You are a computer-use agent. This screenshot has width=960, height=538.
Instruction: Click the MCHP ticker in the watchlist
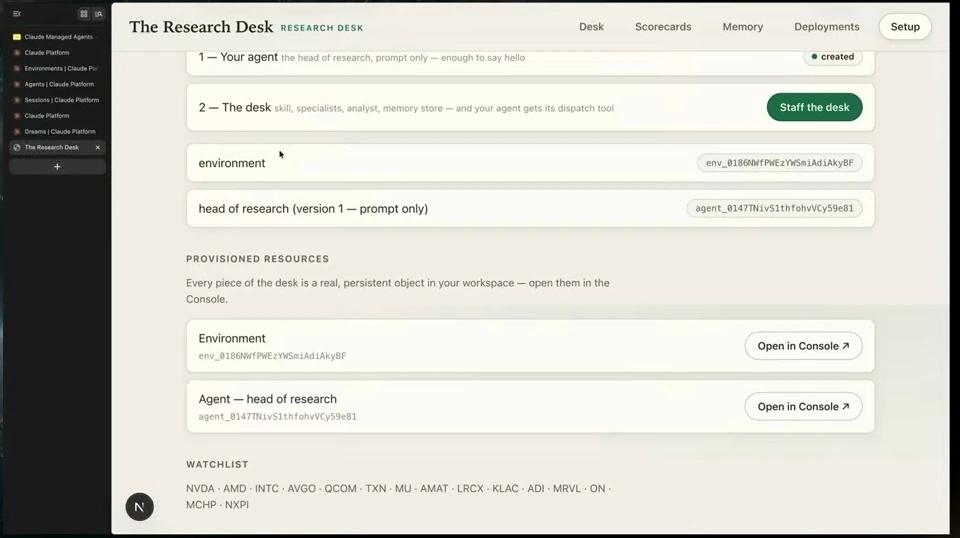click(201, 505)
